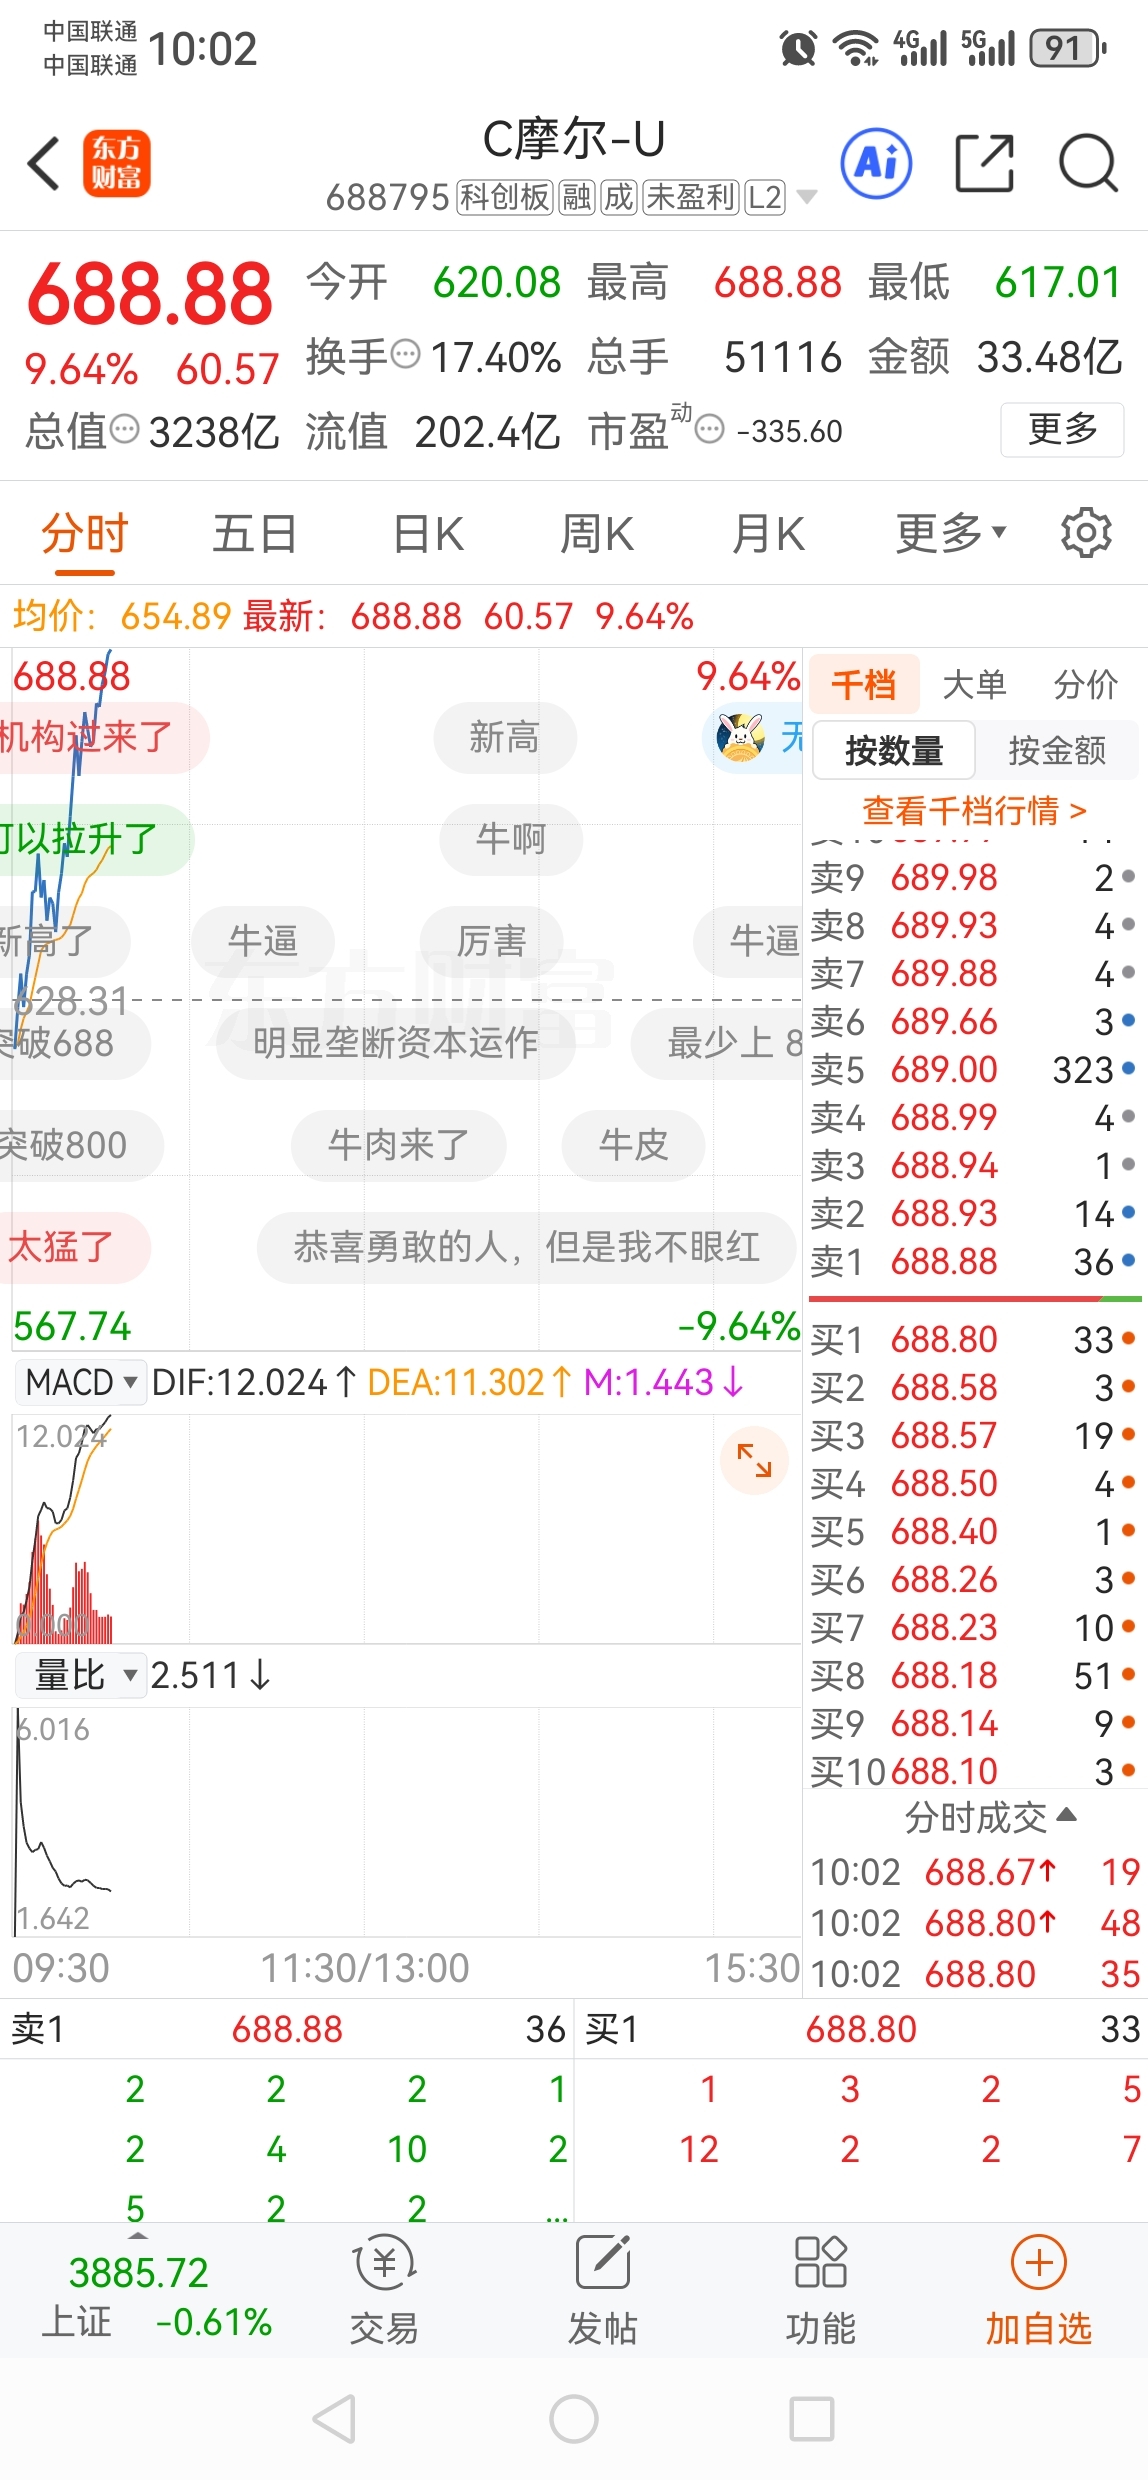This screenshot has width=1148, height=2480.
Task: Tap the 牛肉来了 comment bubble
Action: pyautogui.click(x=398, y=1145)
